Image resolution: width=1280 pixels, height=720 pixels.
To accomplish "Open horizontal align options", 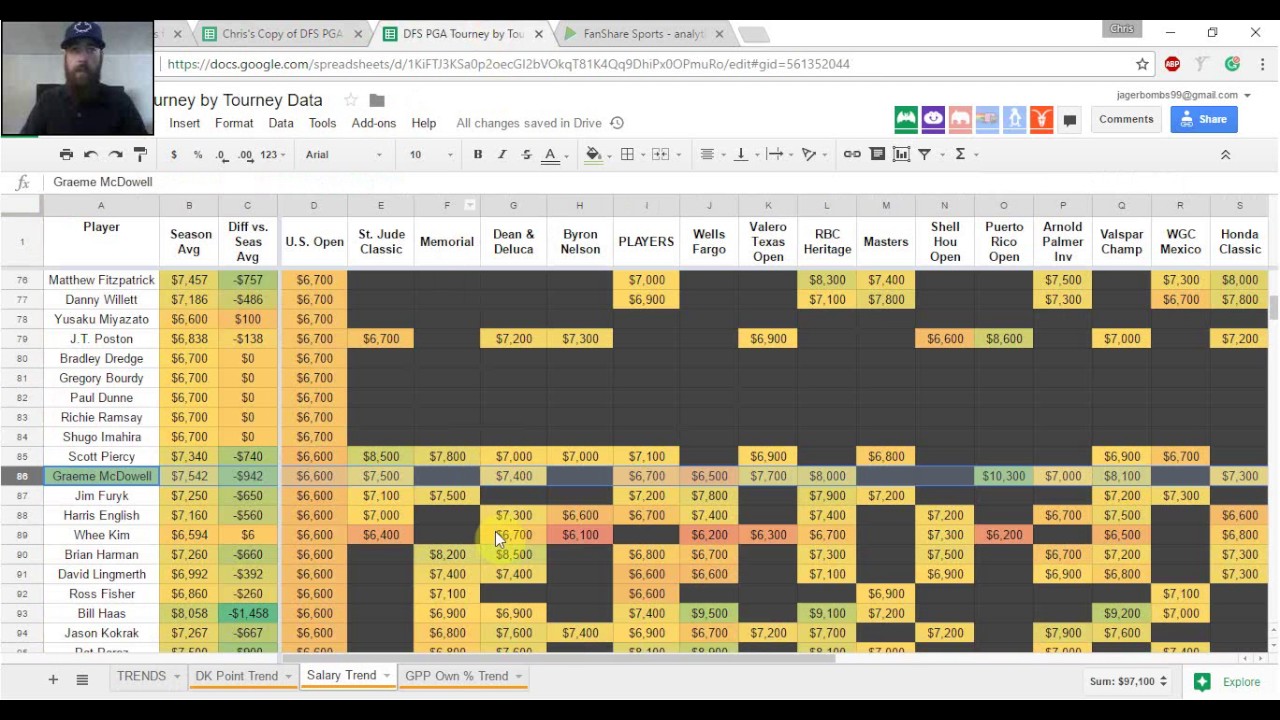I will point(708,154).
